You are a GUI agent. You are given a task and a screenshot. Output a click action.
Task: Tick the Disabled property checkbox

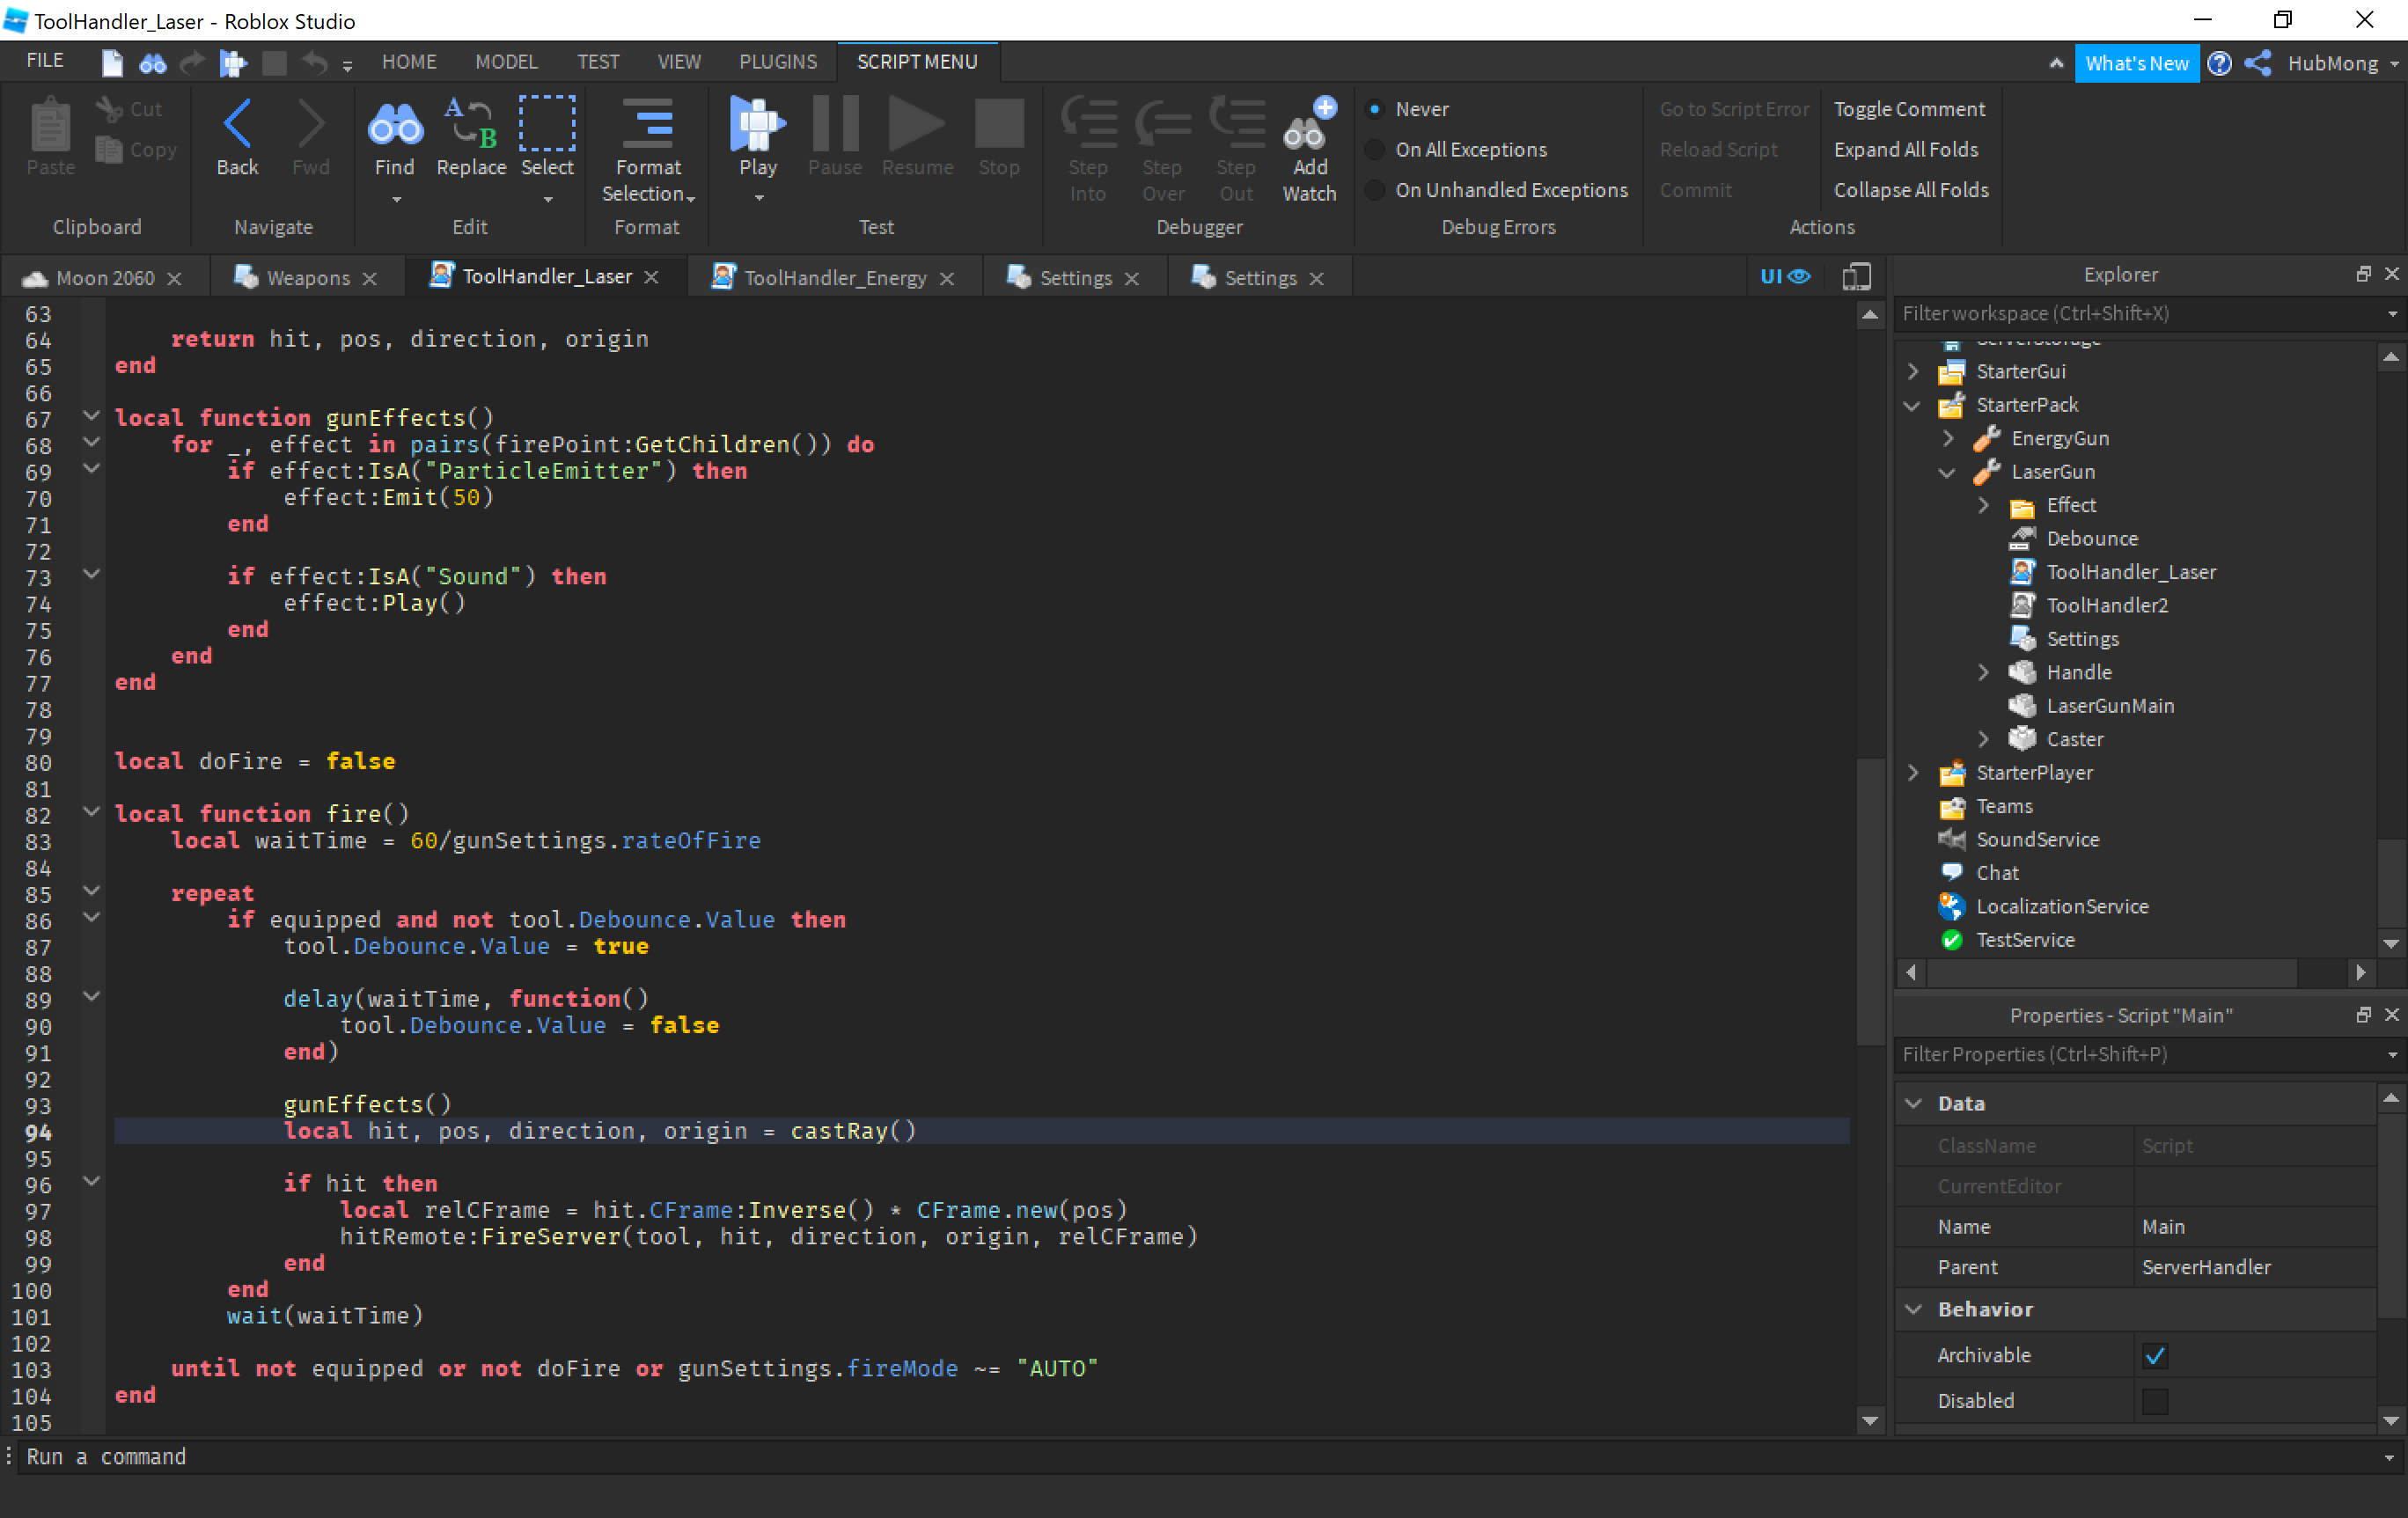[2155, 1400]
